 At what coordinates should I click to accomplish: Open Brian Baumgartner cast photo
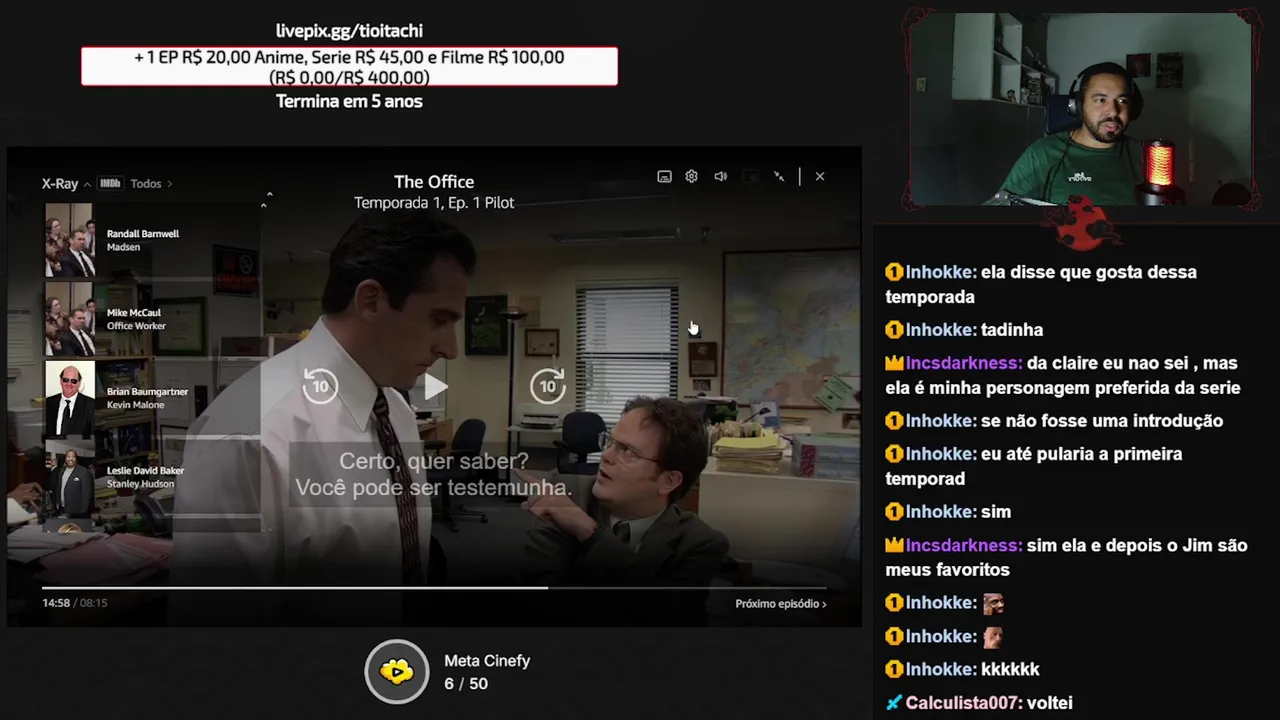pos(70,398)
